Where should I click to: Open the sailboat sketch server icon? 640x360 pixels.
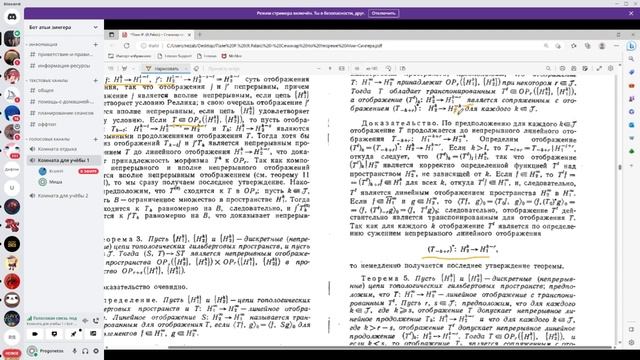pyautogui.click(x=12, y=95)
